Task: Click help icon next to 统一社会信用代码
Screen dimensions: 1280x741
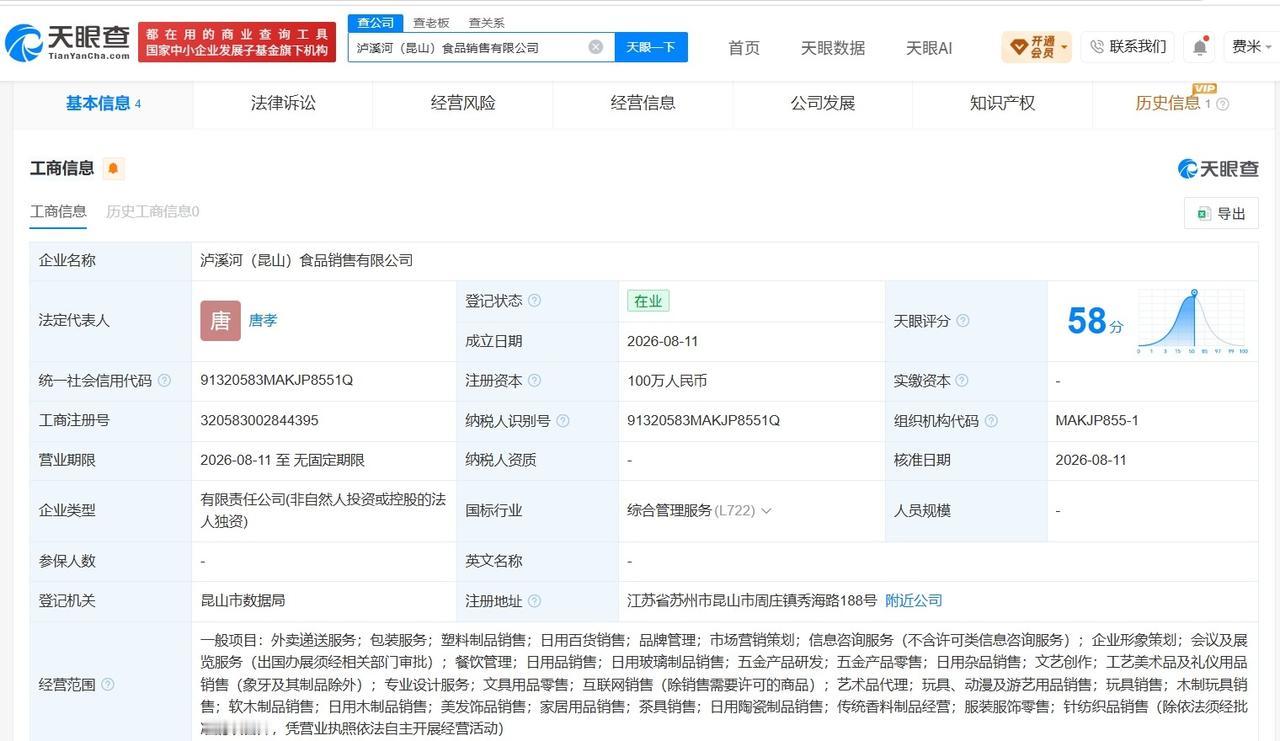Action: (x=164, y=381)
